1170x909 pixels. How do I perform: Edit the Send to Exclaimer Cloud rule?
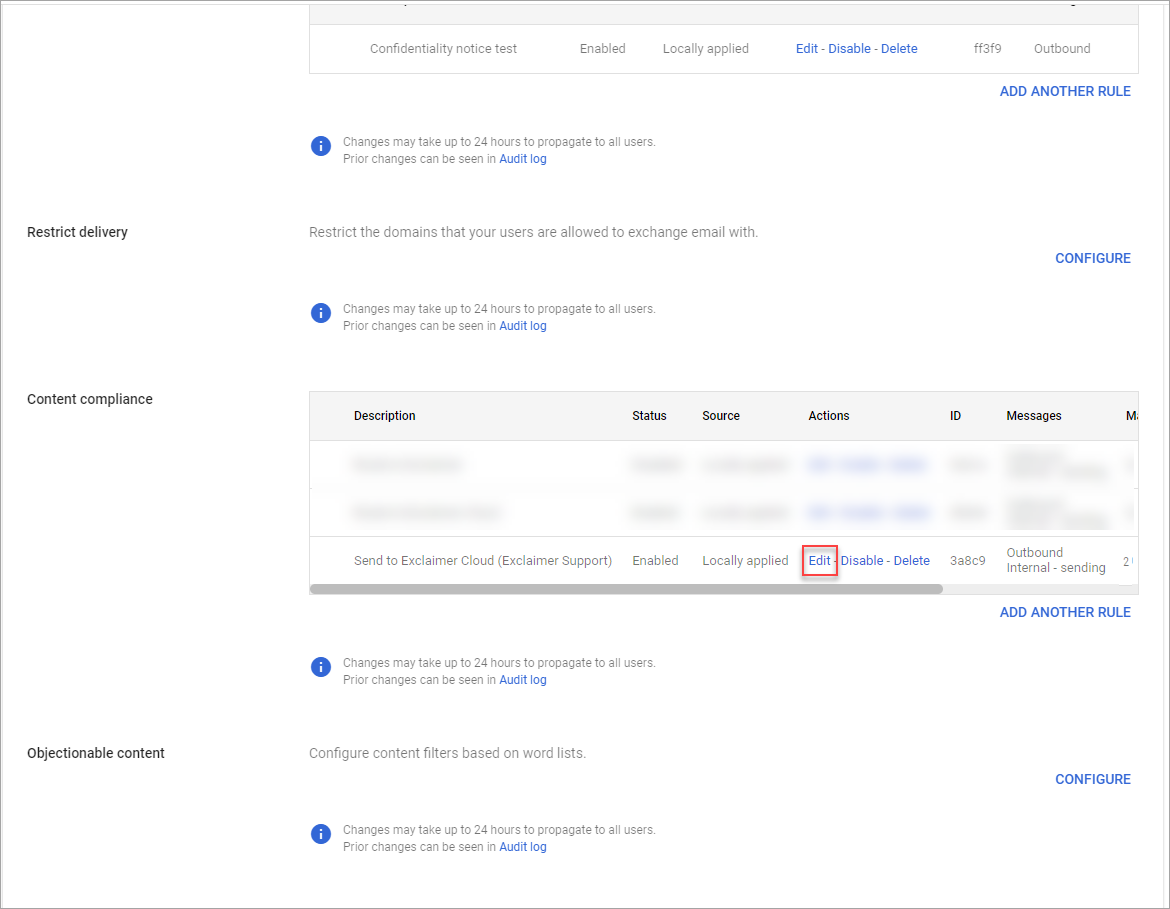click(819, 560)
